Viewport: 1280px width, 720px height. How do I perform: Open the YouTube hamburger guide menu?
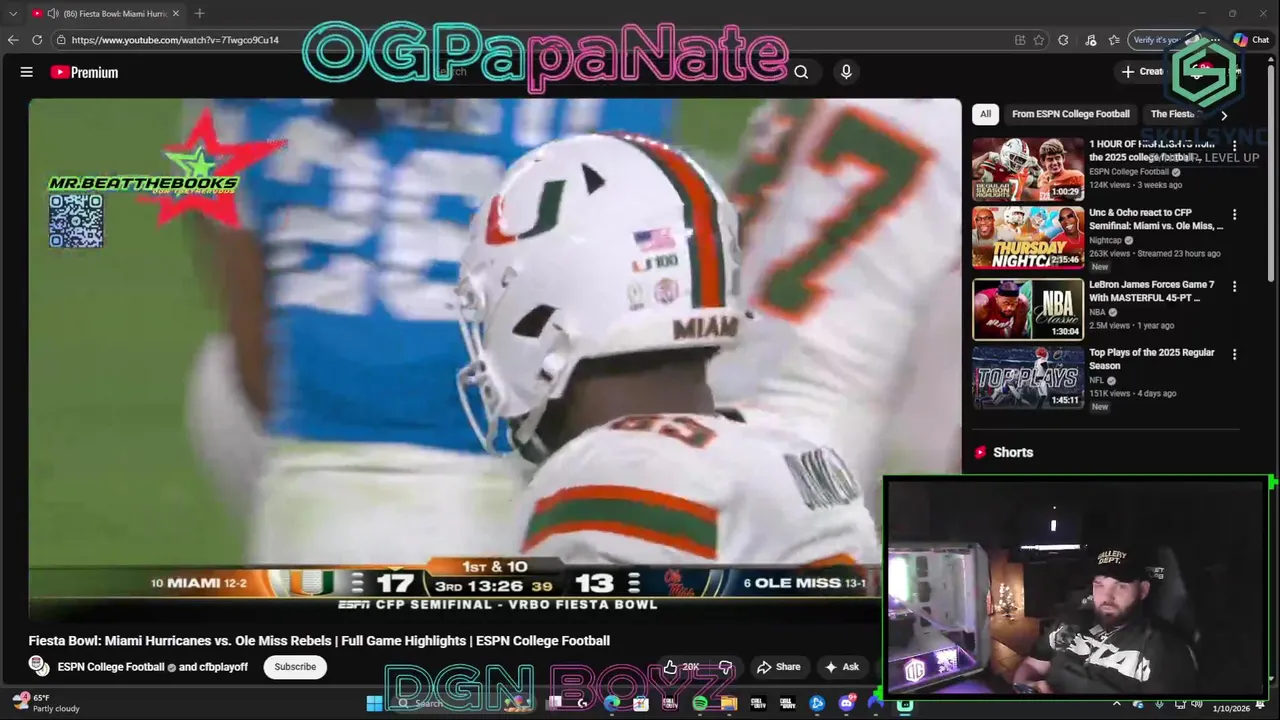coord(27,72)
